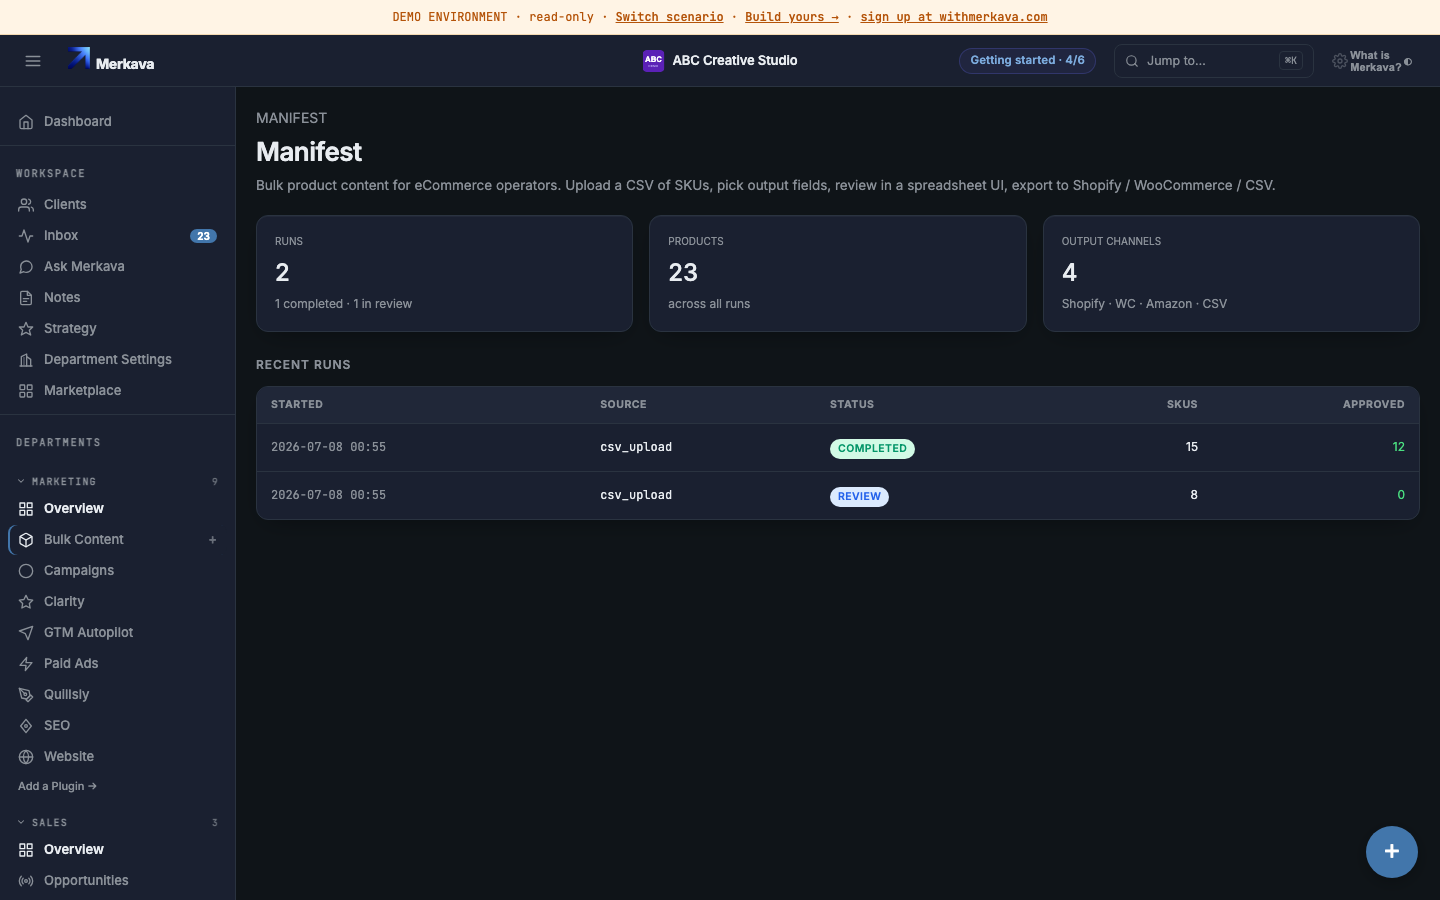1440x900 pixels.
Task: Click the RECENT RUNS heading
Action: 303,365
